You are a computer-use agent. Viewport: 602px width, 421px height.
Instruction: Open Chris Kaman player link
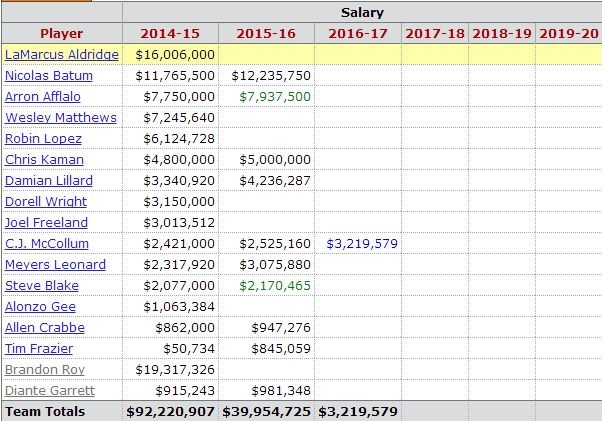coord(44,160)
